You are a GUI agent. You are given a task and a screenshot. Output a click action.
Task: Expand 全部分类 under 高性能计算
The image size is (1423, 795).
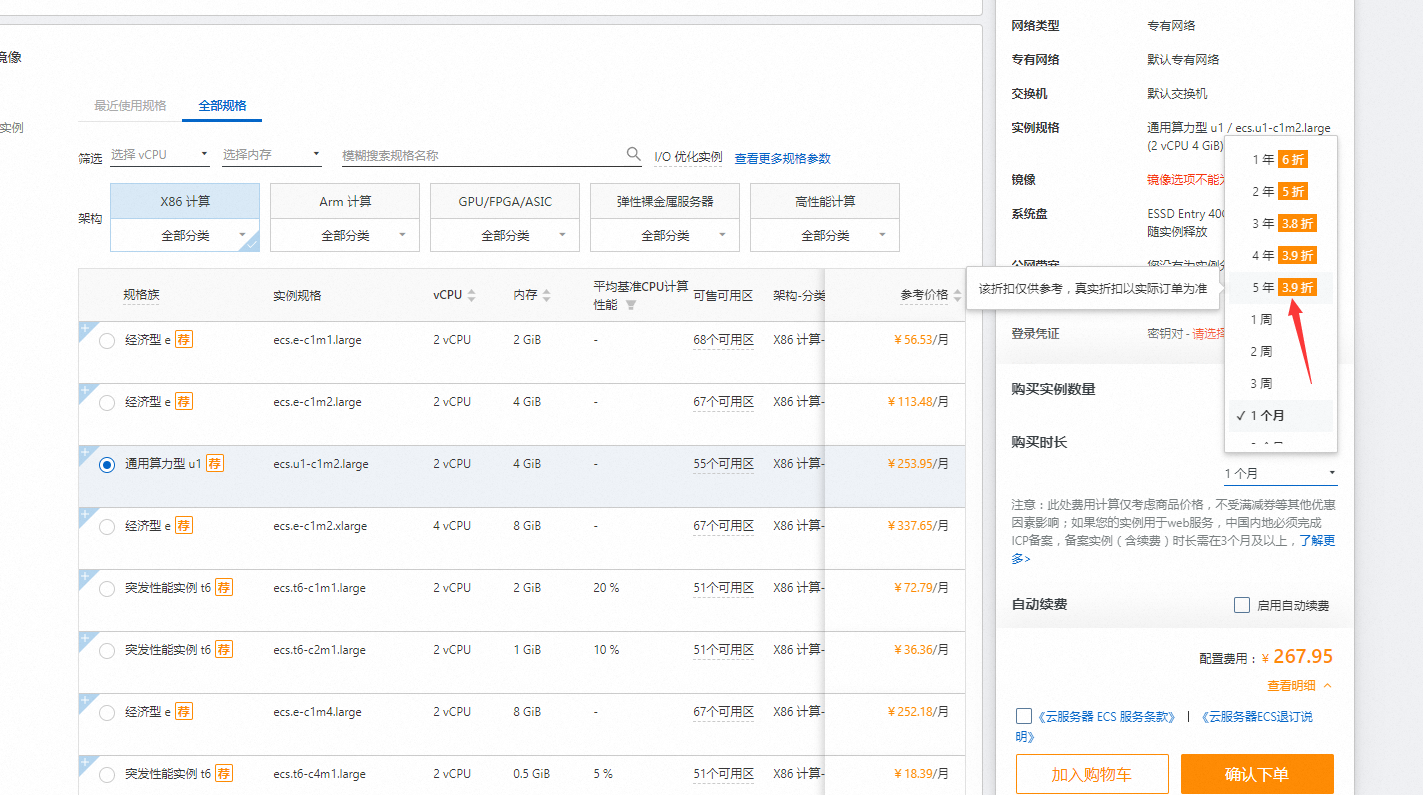(x=825, y=236)
